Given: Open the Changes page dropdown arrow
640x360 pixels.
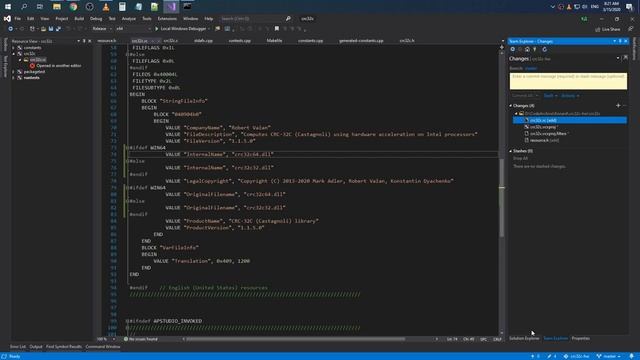Looking at the screenshot, I should pyautogui.click(x=618, y=59).
